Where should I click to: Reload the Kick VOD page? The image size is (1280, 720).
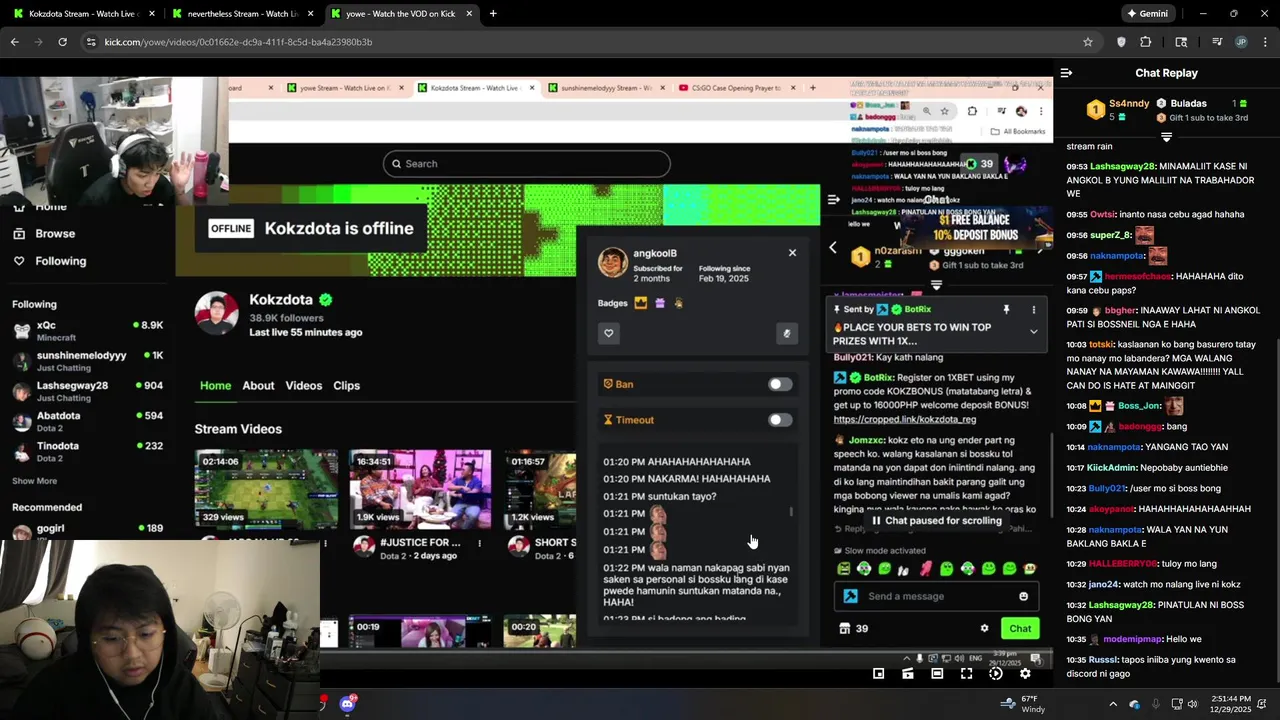pyautogui.click(x=62, y=42)
